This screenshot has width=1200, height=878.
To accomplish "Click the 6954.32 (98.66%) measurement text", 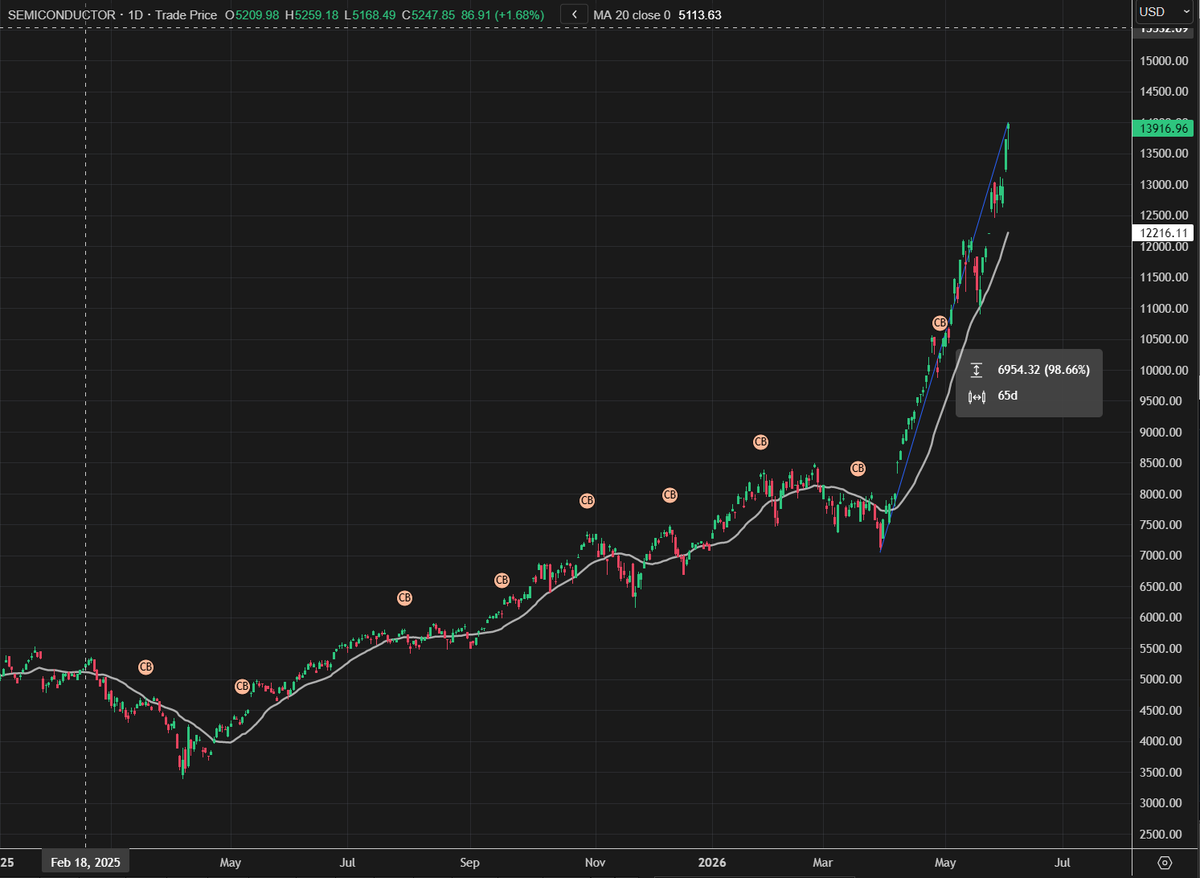I will [x=1043, y=370].
